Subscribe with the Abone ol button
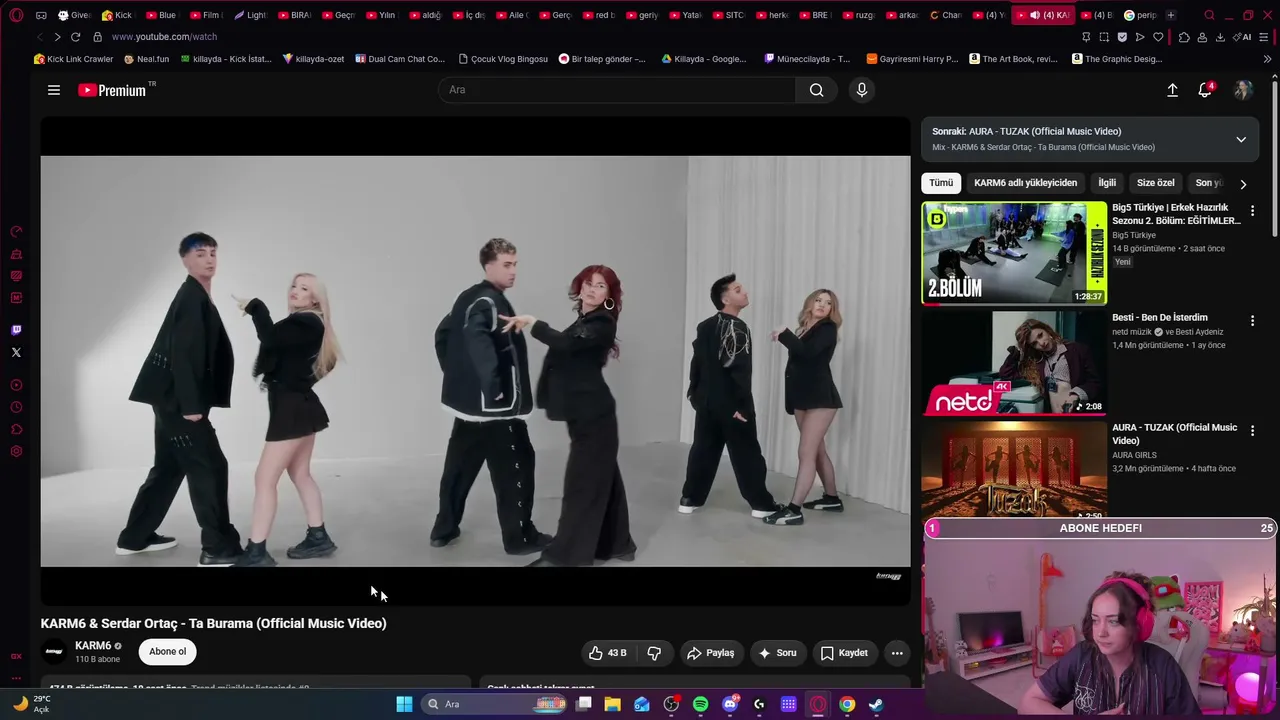The width and height of the screenshot is (1280, 720). tap(167, 652)
